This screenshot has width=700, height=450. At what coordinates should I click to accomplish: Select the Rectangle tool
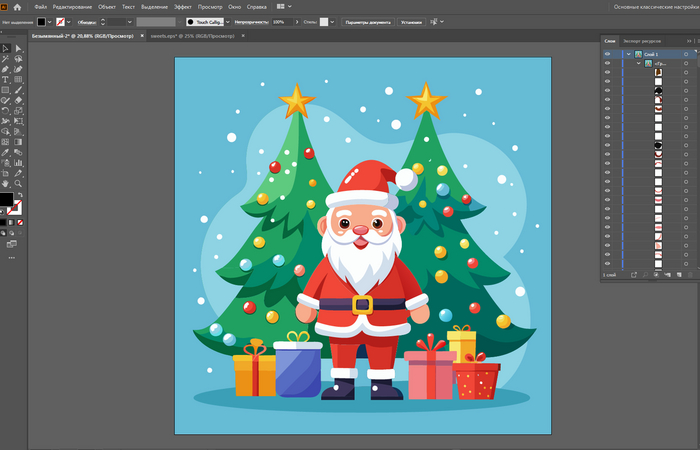point(5,90)
